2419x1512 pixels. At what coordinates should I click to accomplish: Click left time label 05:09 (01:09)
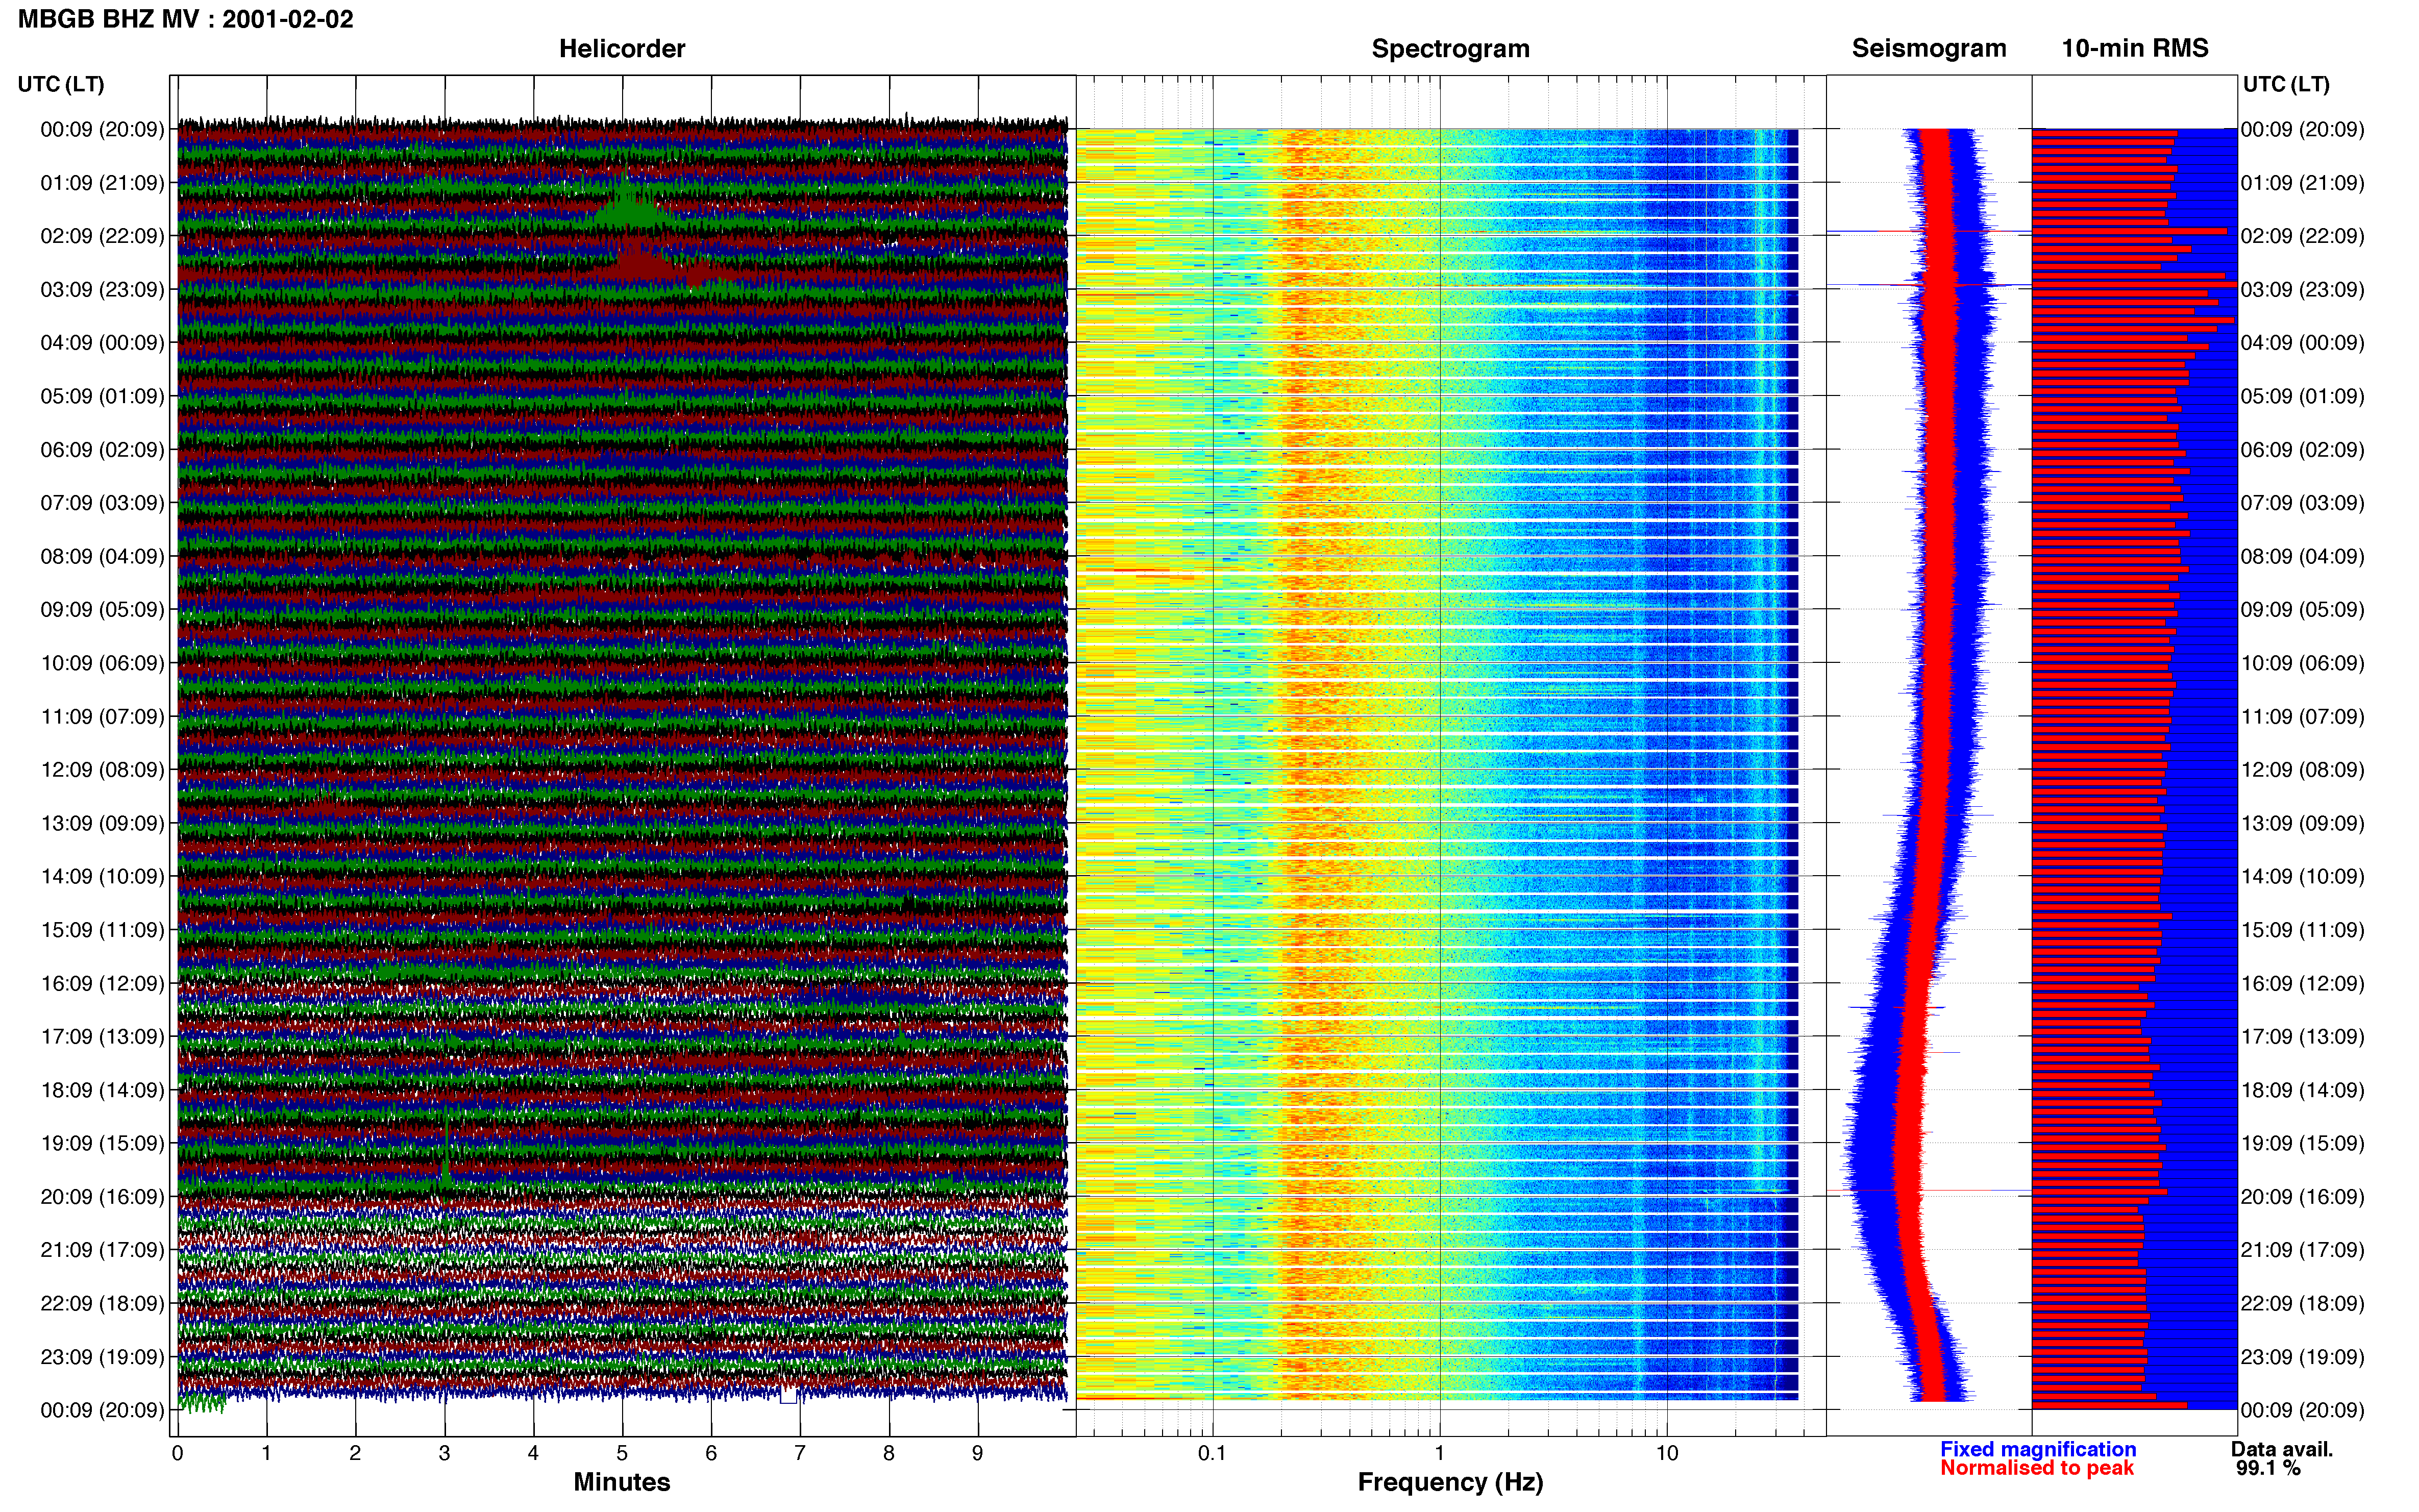click(102, 396)
